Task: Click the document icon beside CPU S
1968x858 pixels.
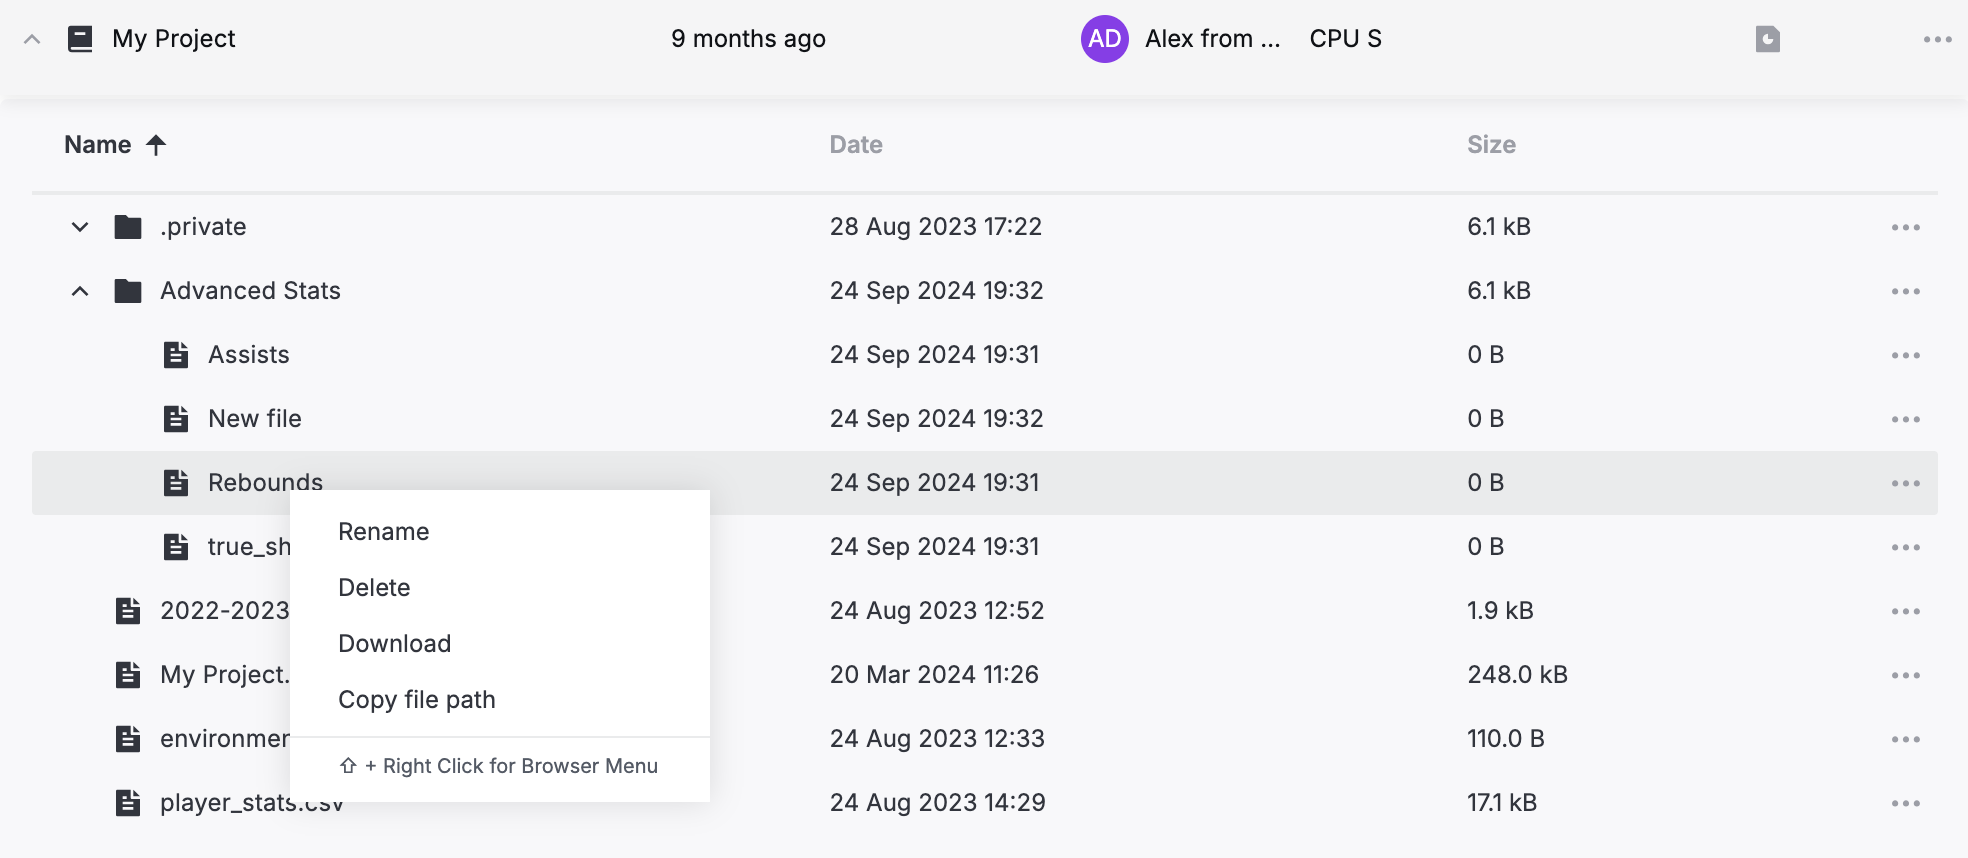Action: pyautogui.click(x=1767, y=39)
